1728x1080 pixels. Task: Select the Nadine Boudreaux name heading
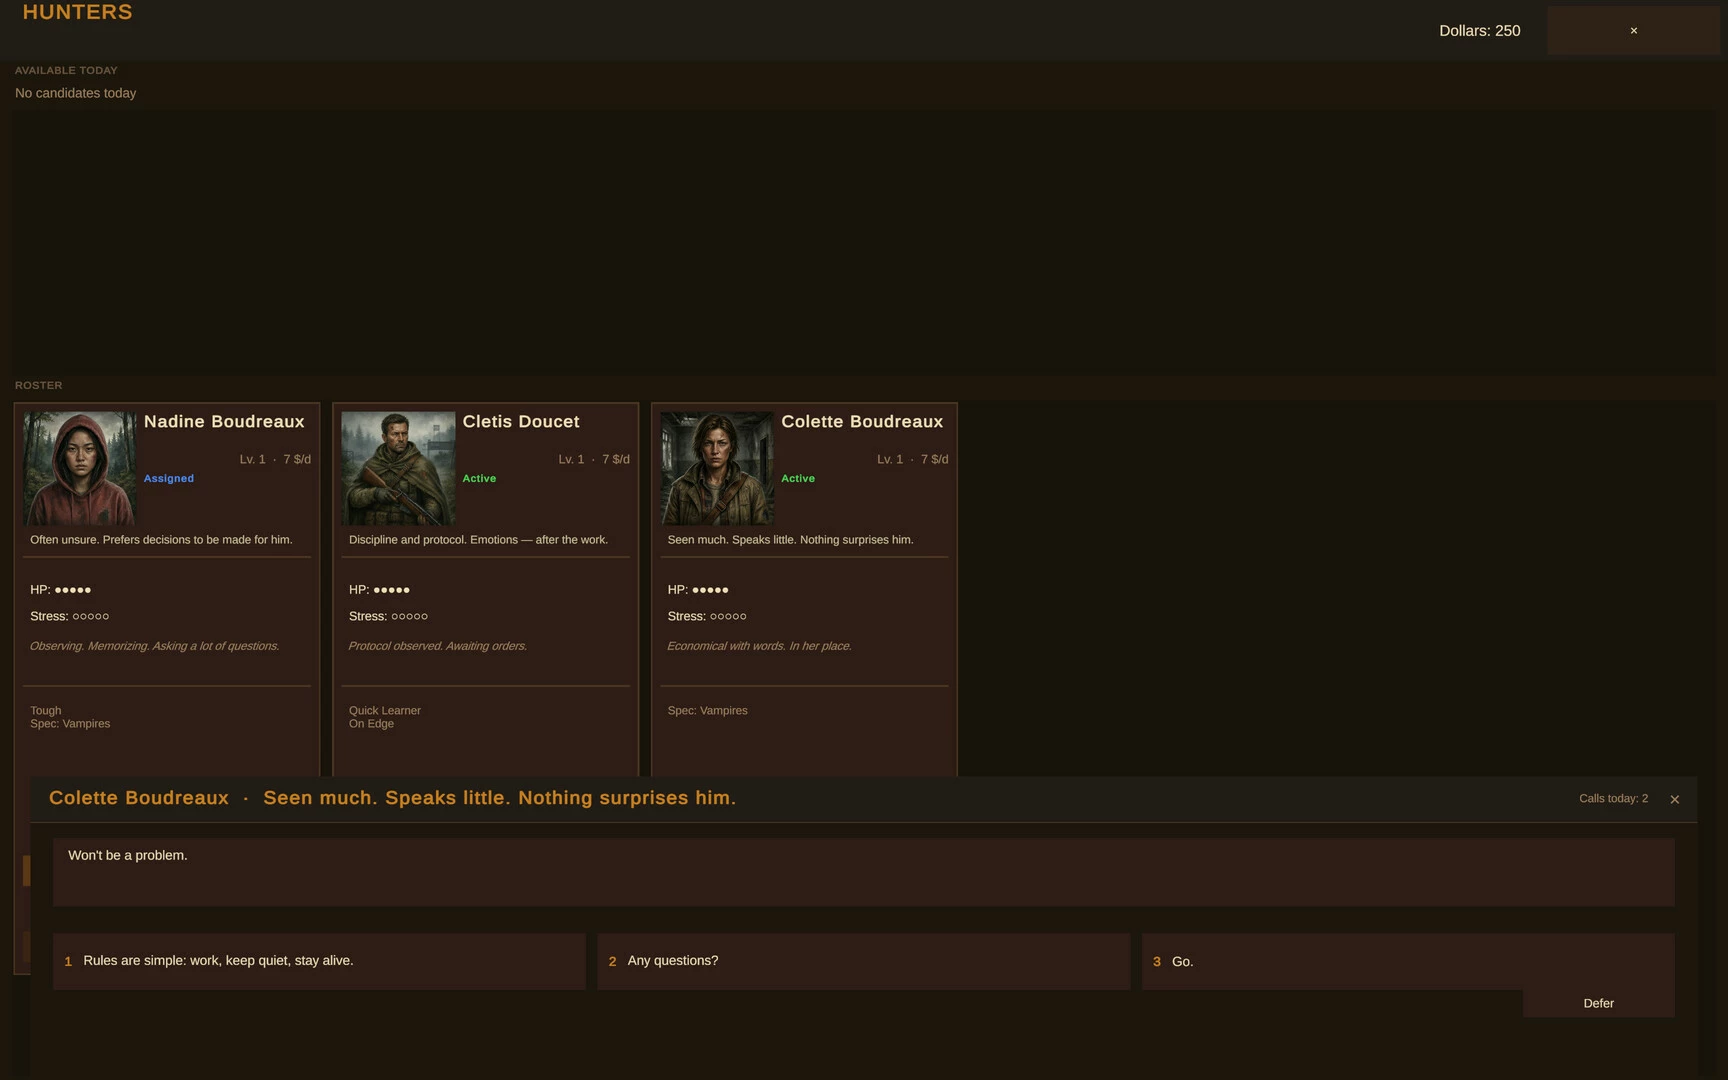(224, 422)
